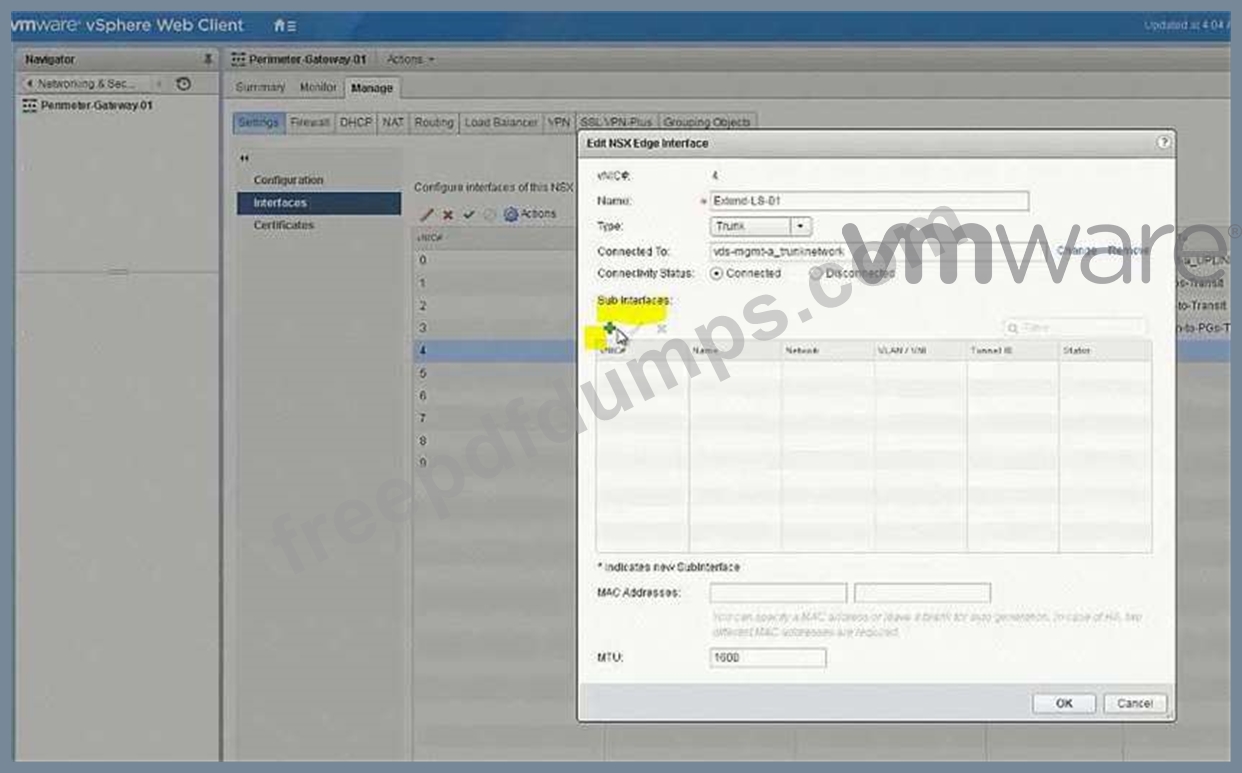Select Interfaces in the settings menu
The height and width of the screenshot is (773, 1242).
pyautogui.click(x=319, y=203)
